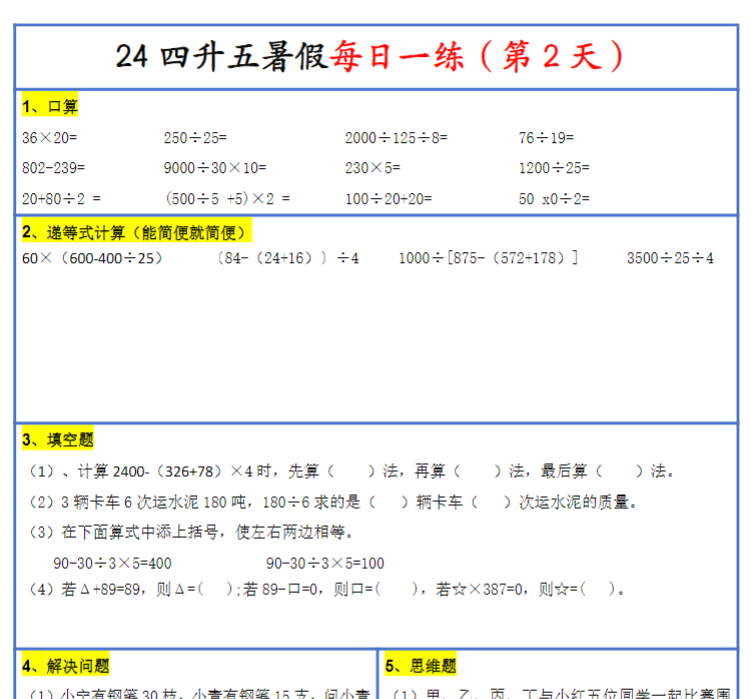Click the problem '9000÷30×10='
The width and height of the screenshot is (751, 699).
click(x=215, y=168)
